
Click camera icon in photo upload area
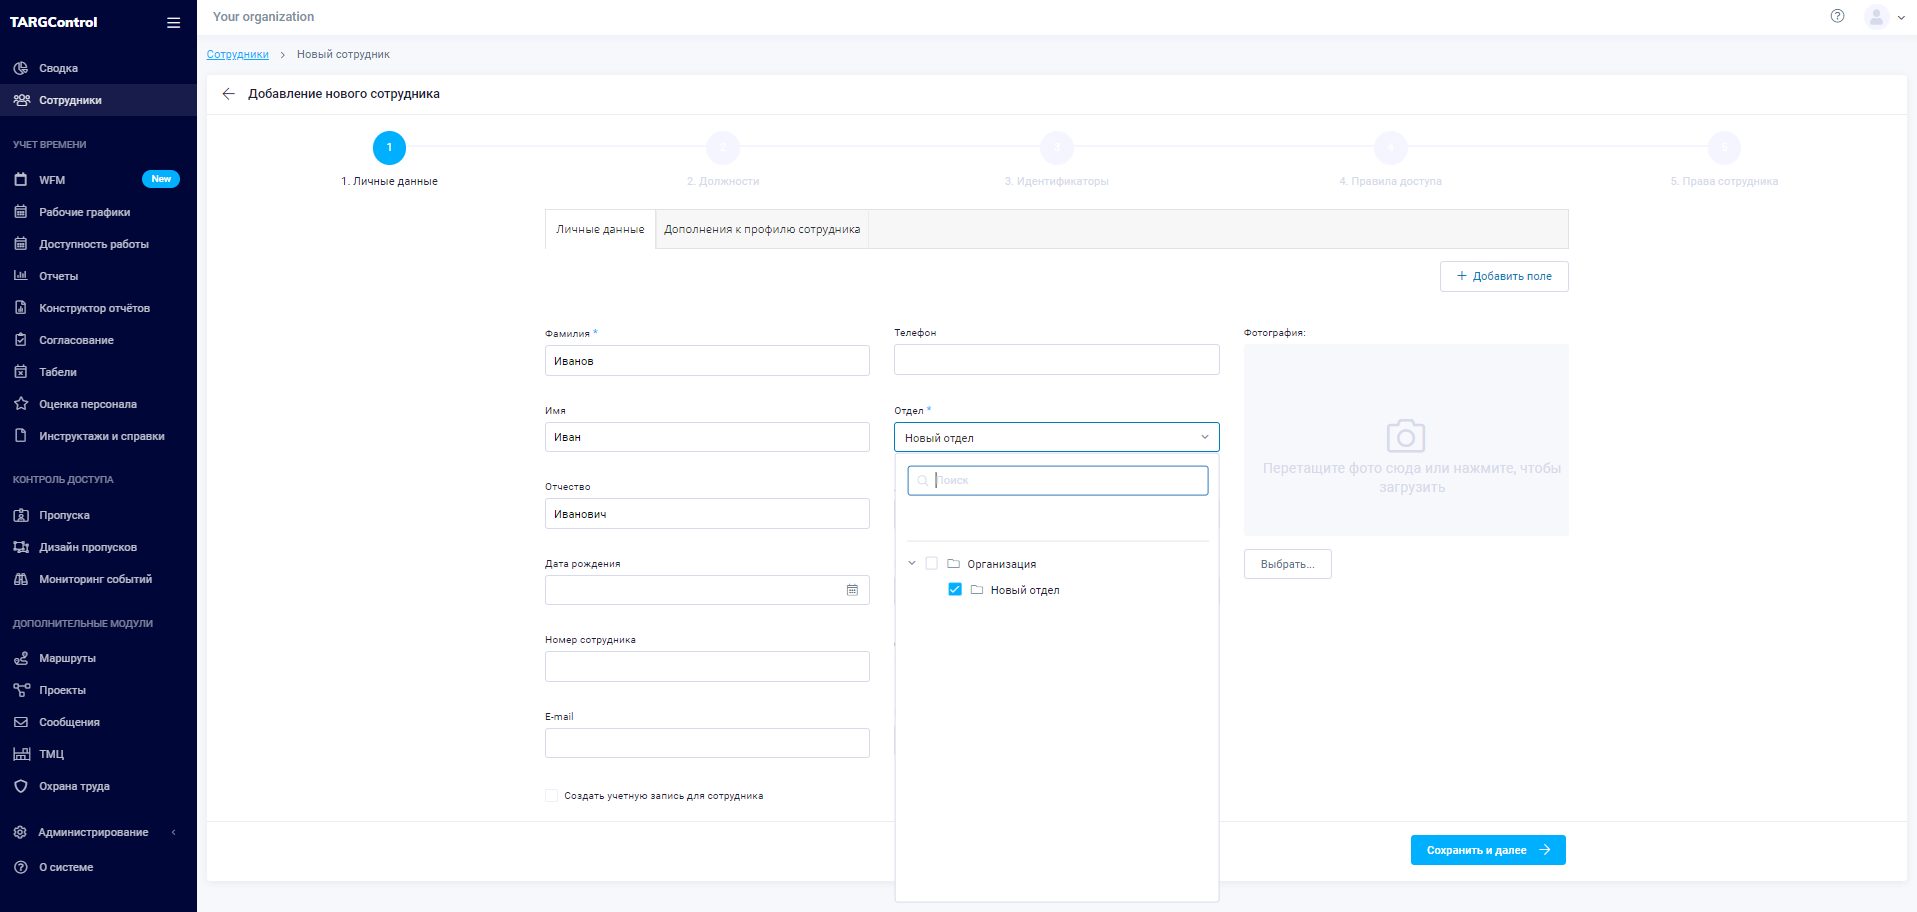coord(1405,435)
